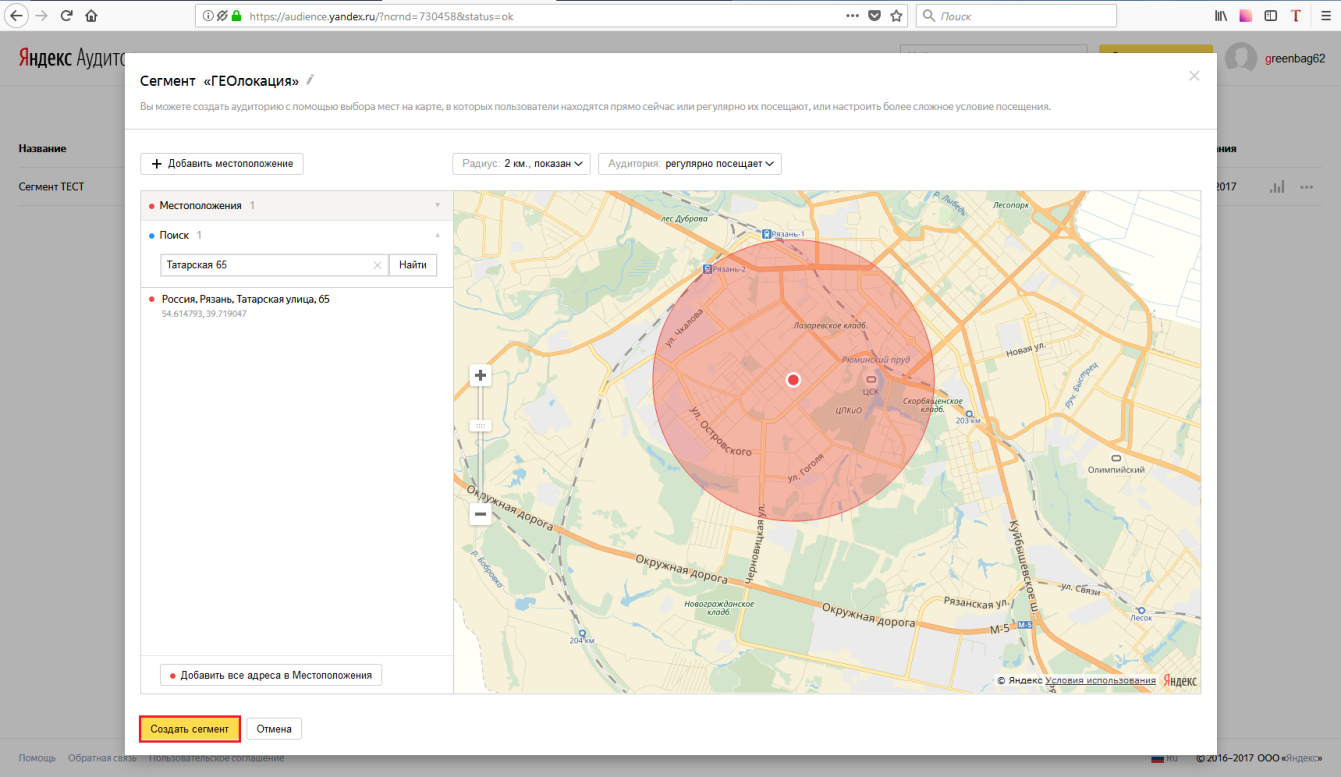Image resolution: width=1341 pixels, height=777 pixels.
Task: Zoom in on the map with plus
Action: pos(480,375)
